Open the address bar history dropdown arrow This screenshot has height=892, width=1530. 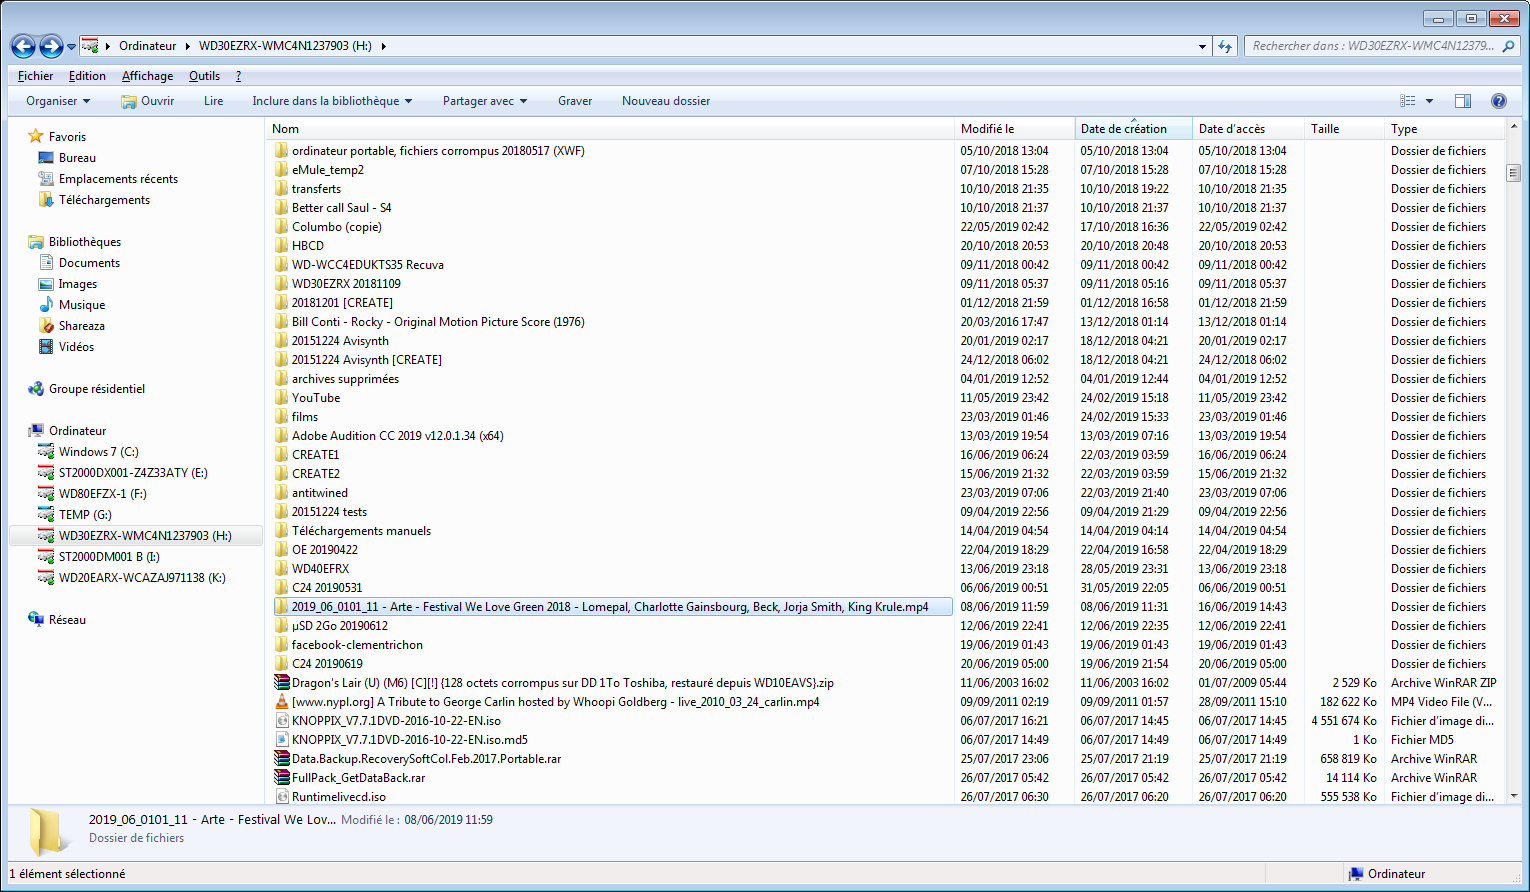coord(1202,46)
